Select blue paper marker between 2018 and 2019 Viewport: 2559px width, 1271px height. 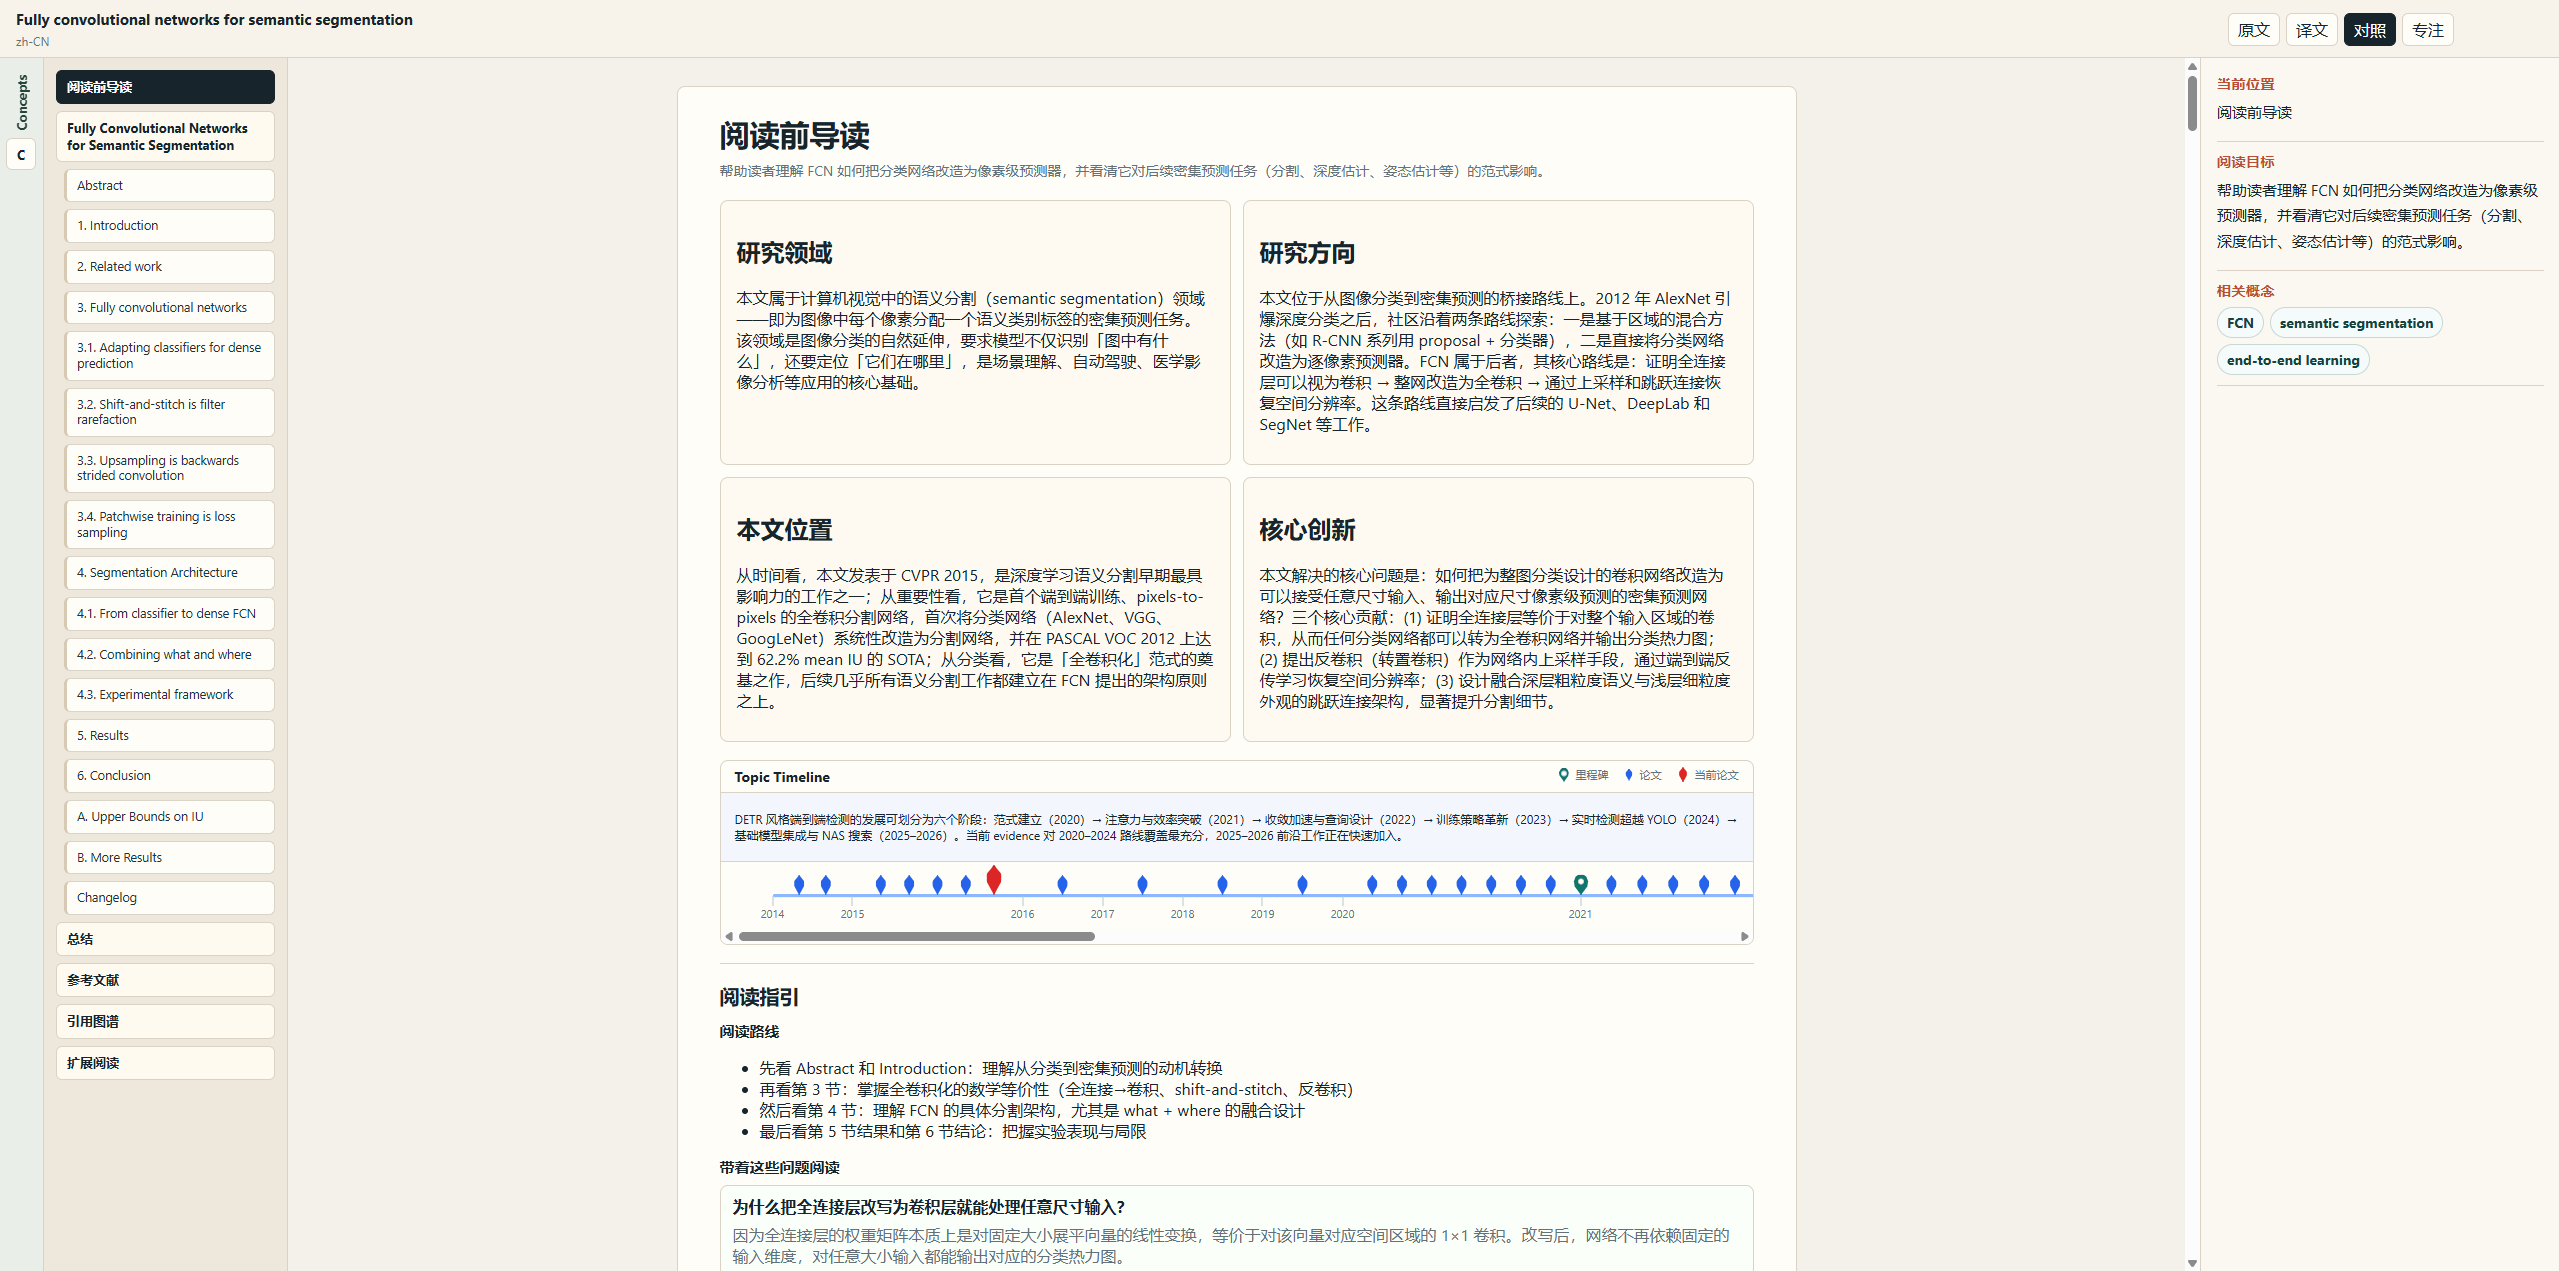coord(1222,884)
